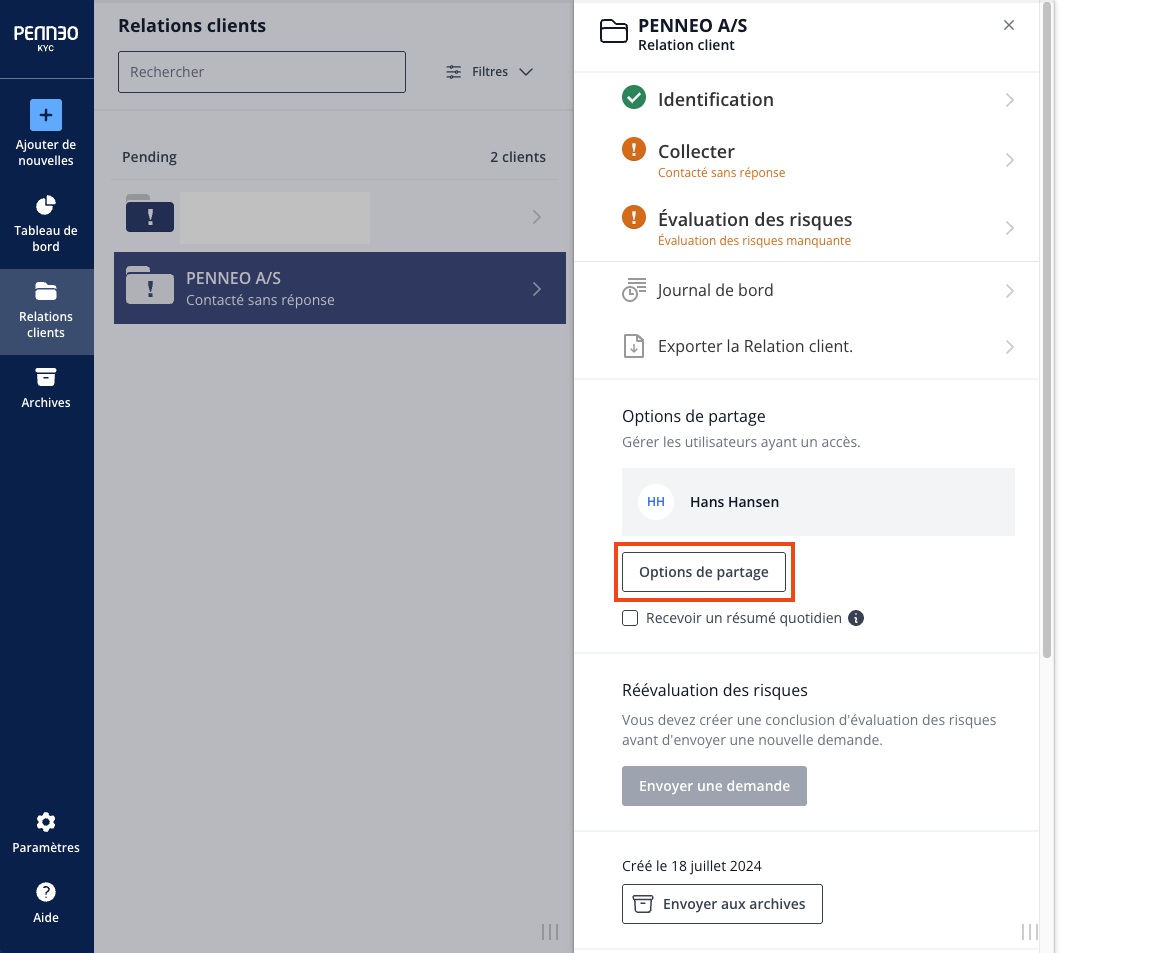Go to Tableau de bord menu label
Image resolution: width=1172 pixels, height=953 pixels.
46,238
